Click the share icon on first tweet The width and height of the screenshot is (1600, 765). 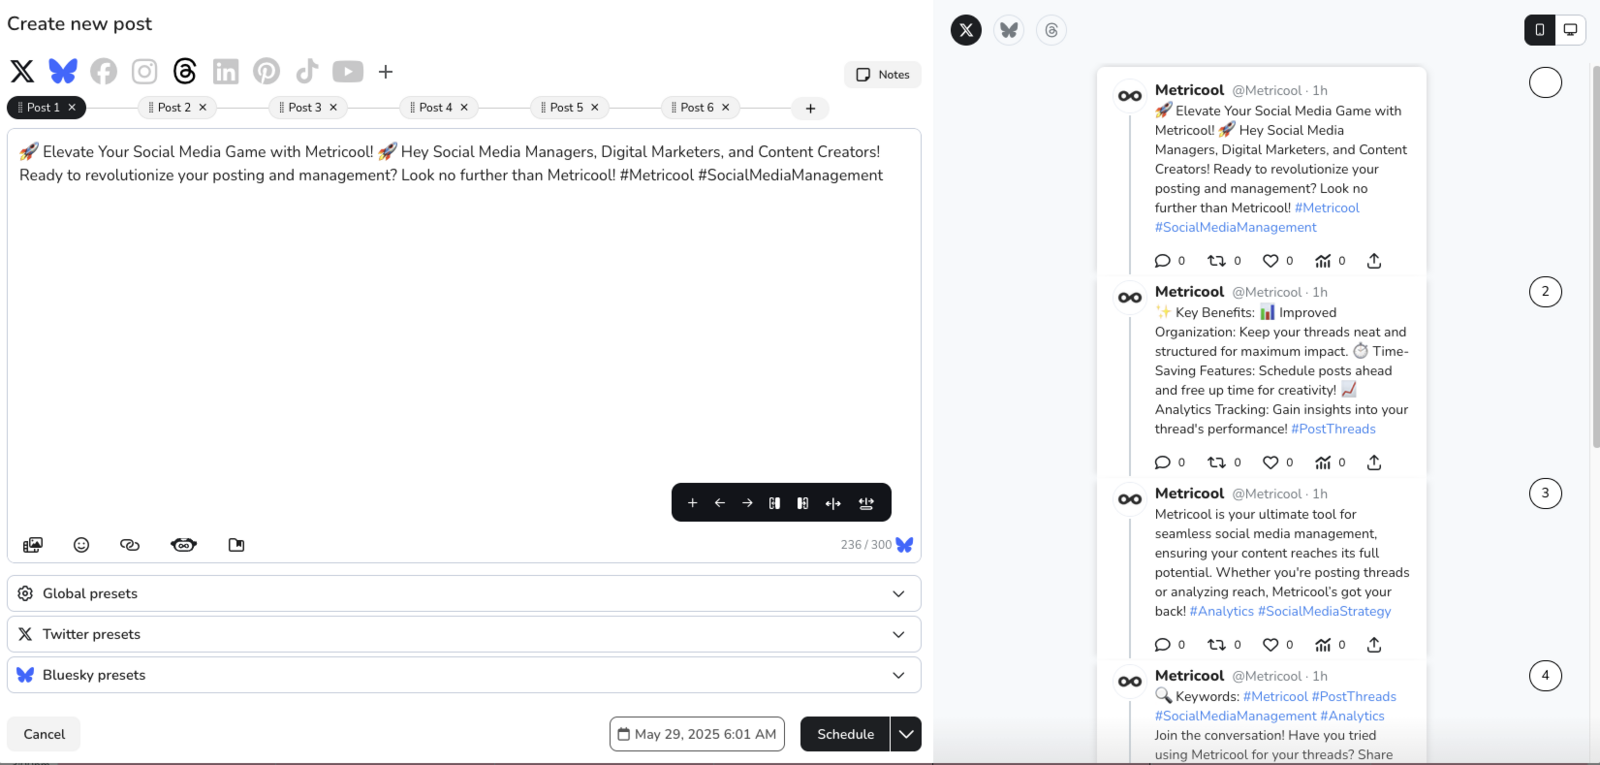[1374, 261]
